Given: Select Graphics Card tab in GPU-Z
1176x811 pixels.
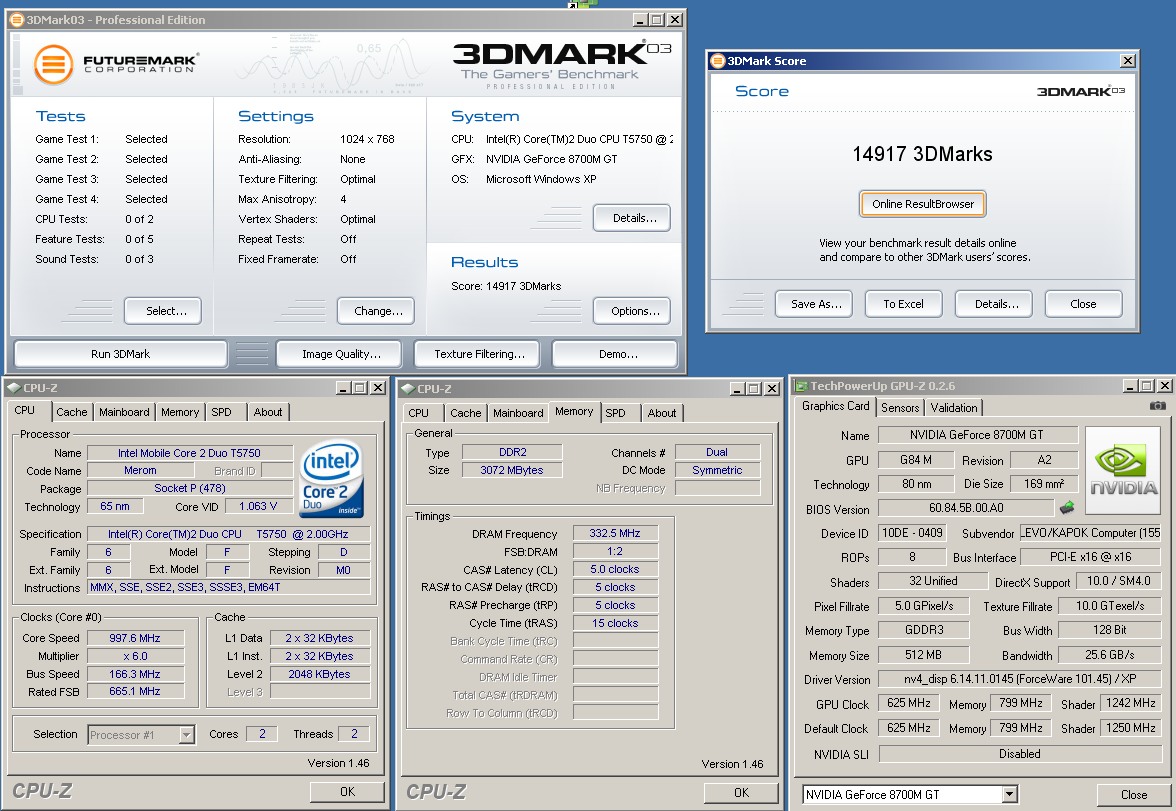Looking at the screenshot, I should [836, 406].
